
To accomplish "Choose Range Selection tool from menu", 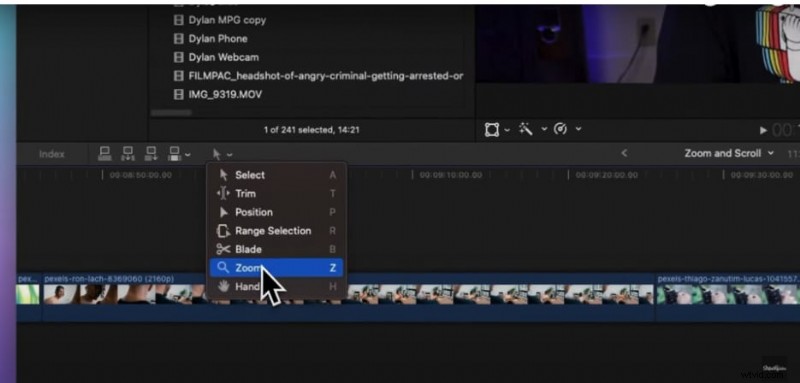I will pyautogui.click(x=276, y=231).
